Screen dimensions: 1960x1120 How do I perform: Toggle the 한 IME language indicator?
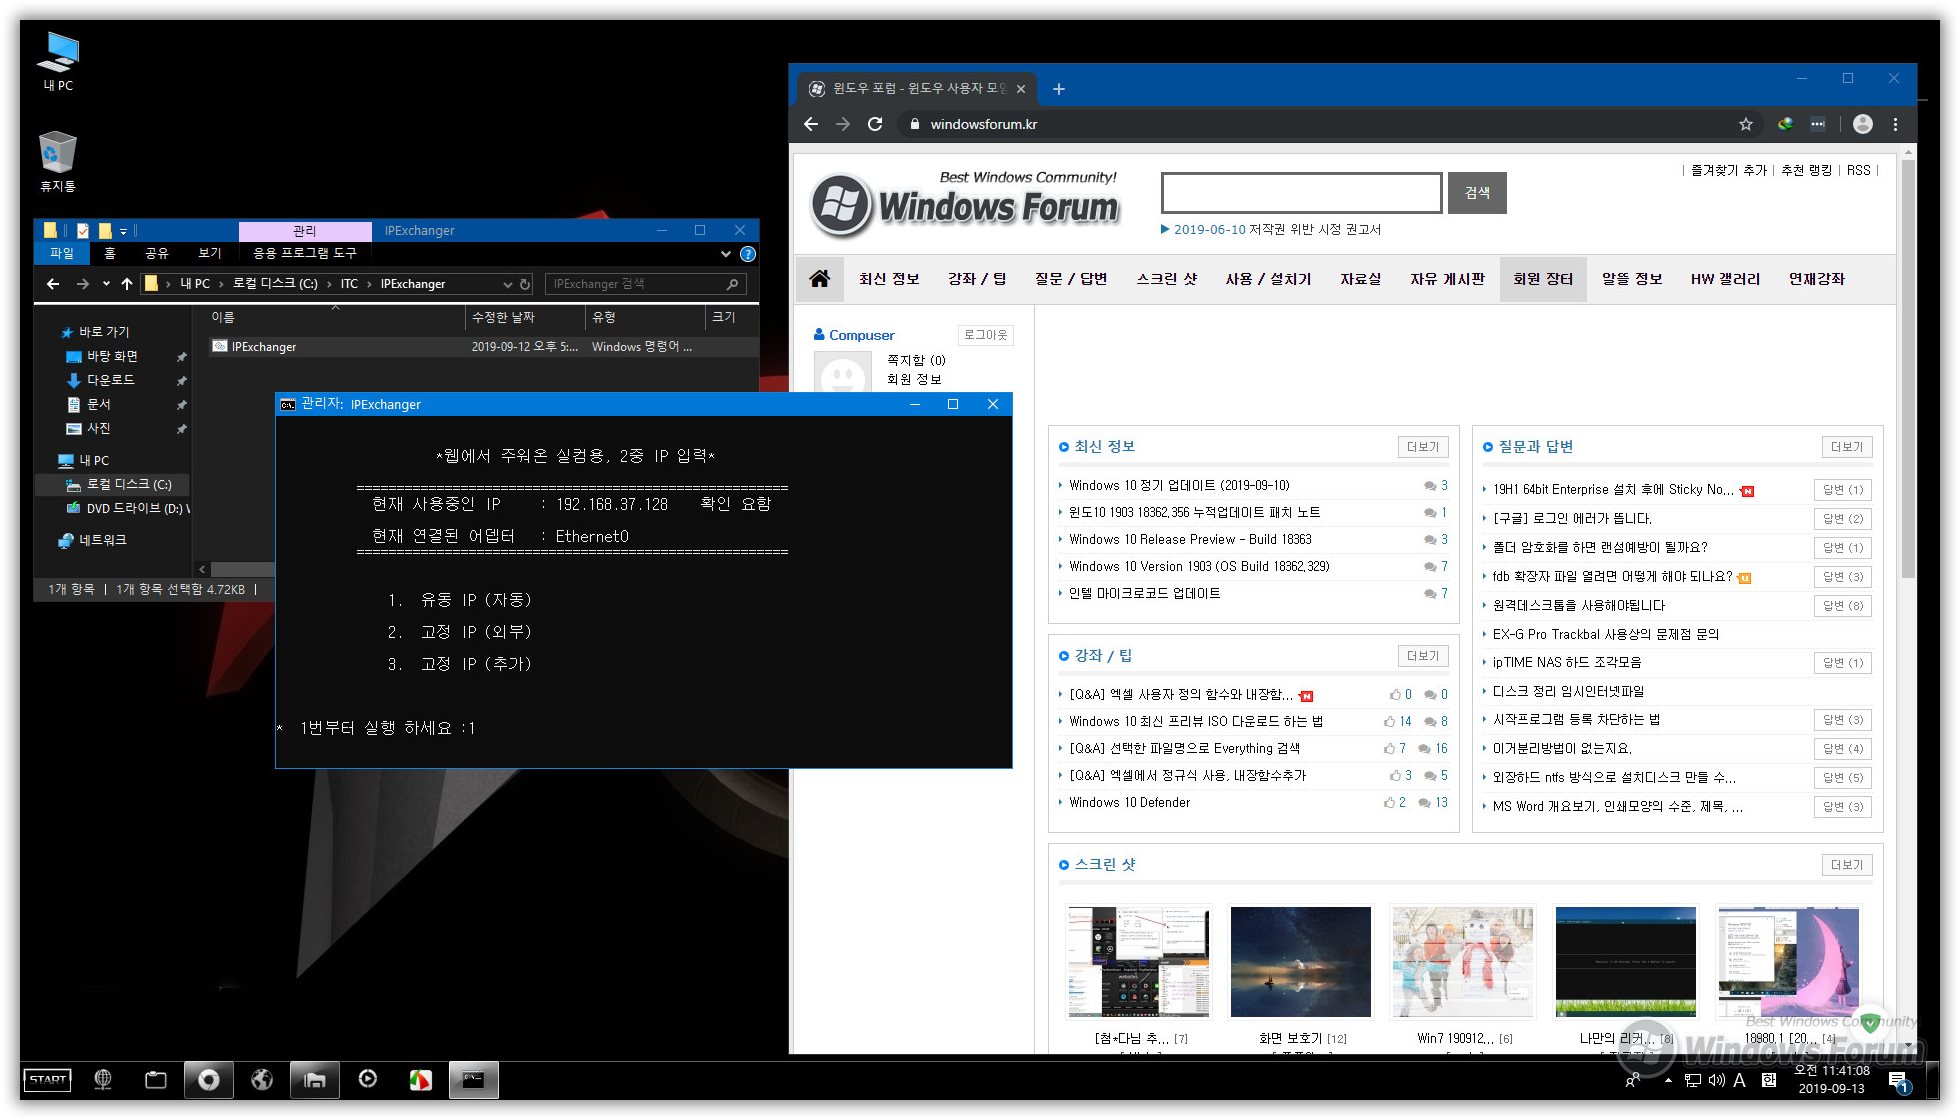pyautogui.click(x=1768, y=1080)
